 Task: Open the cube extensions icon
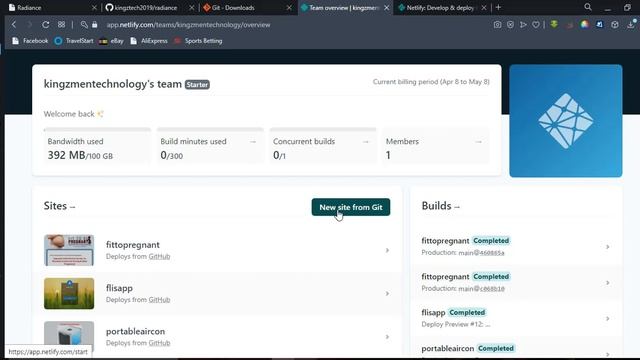click(615, 24)
